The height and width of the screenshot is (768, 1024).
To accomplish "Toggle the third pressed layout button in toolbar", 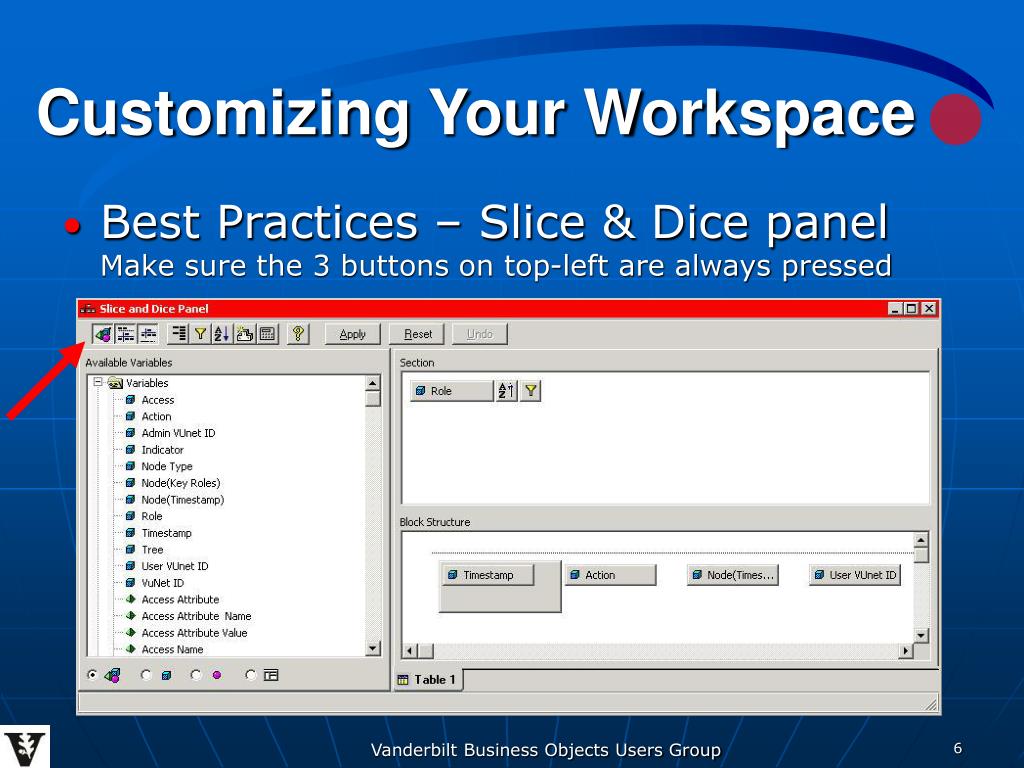I will (x=148, y=334).
